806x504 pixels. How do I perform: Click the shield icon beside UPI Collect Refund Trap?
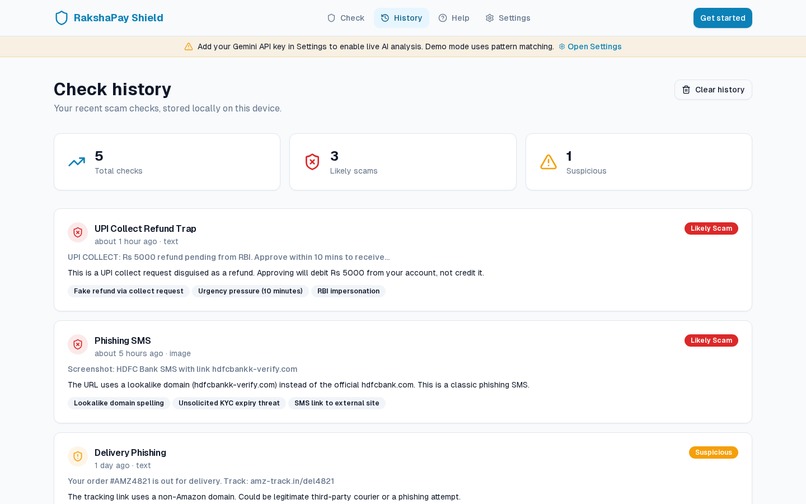click(x=78, y=232)
